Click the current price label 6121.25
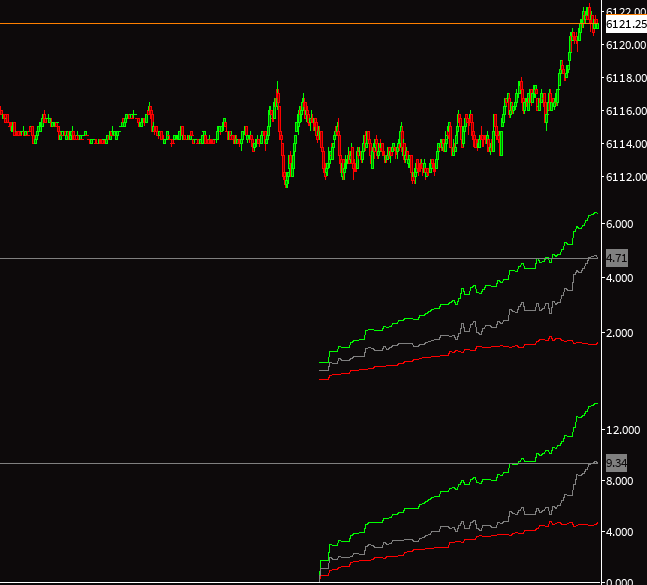Viewport: 647px width, 585px height. [626, 24]
